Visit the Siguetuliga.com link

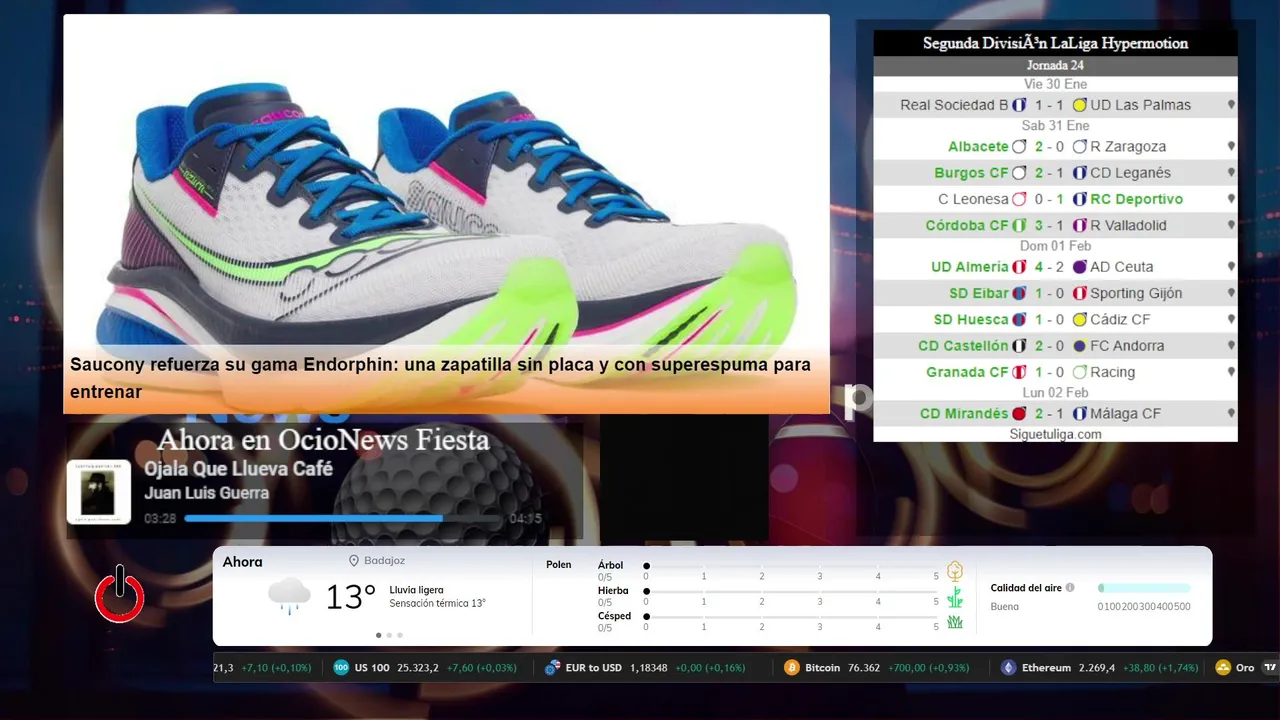tap(1055, 434)
